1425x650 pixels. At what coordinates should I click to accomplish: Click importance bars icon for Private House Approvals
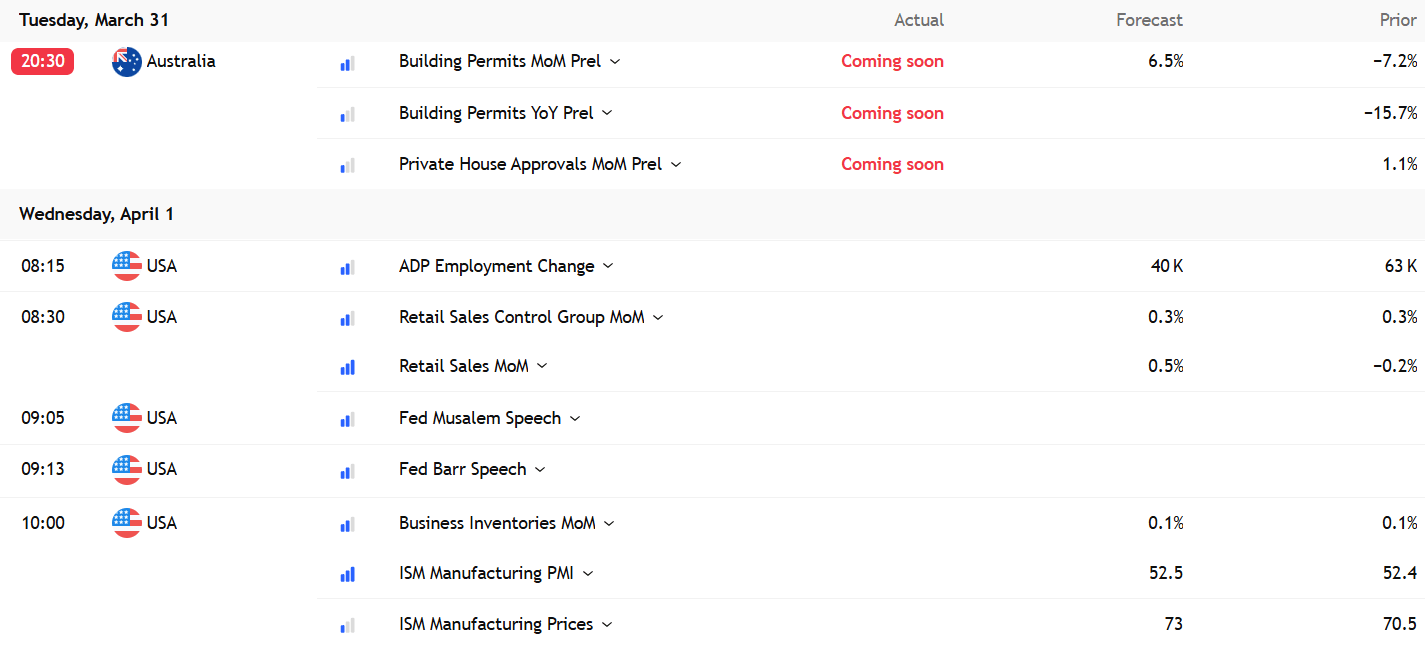click(x=347, y=165)
